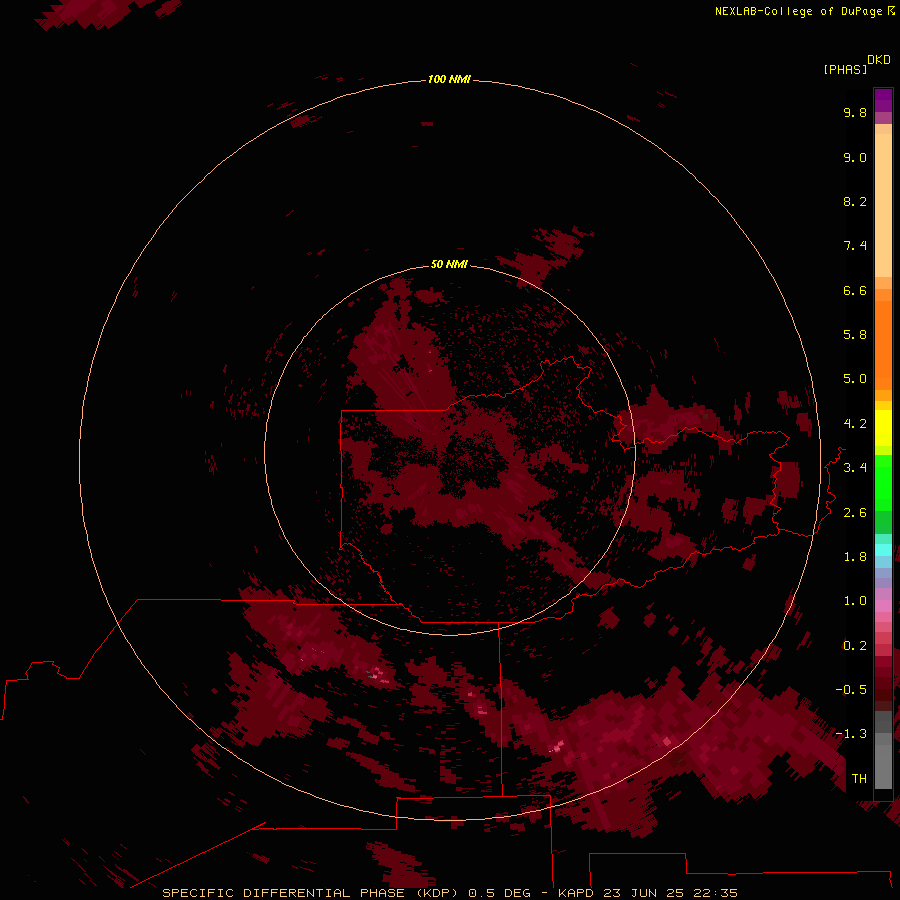Click the 5.8 value on the color scale

[855, 335]
